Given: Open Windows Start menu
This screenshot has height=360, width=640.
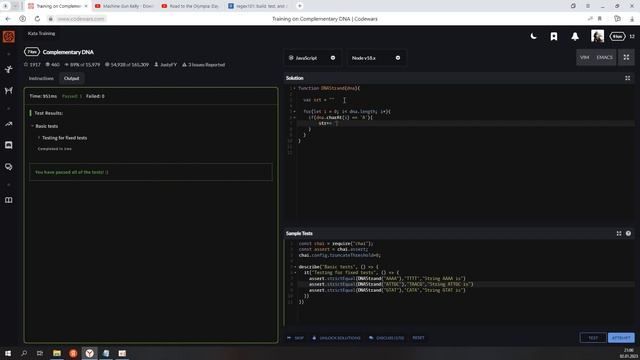Looking at the screenshot, I should [8, 353].
